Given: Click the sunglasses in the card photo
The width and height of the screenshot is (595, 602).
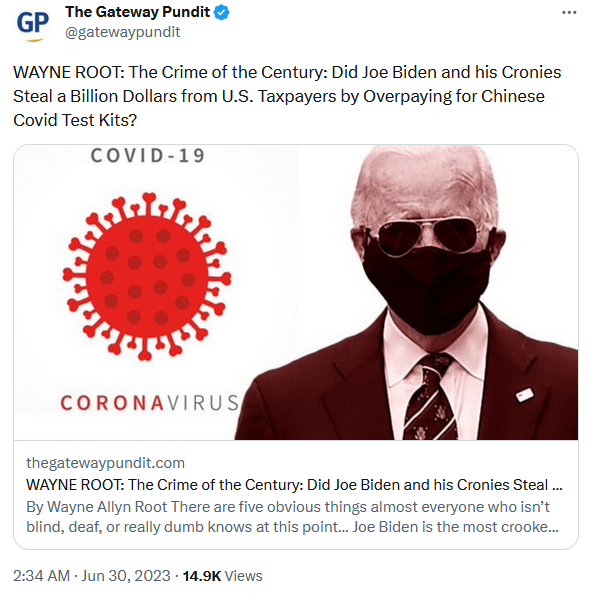Looking at the screenshot, I should [427, 236].
